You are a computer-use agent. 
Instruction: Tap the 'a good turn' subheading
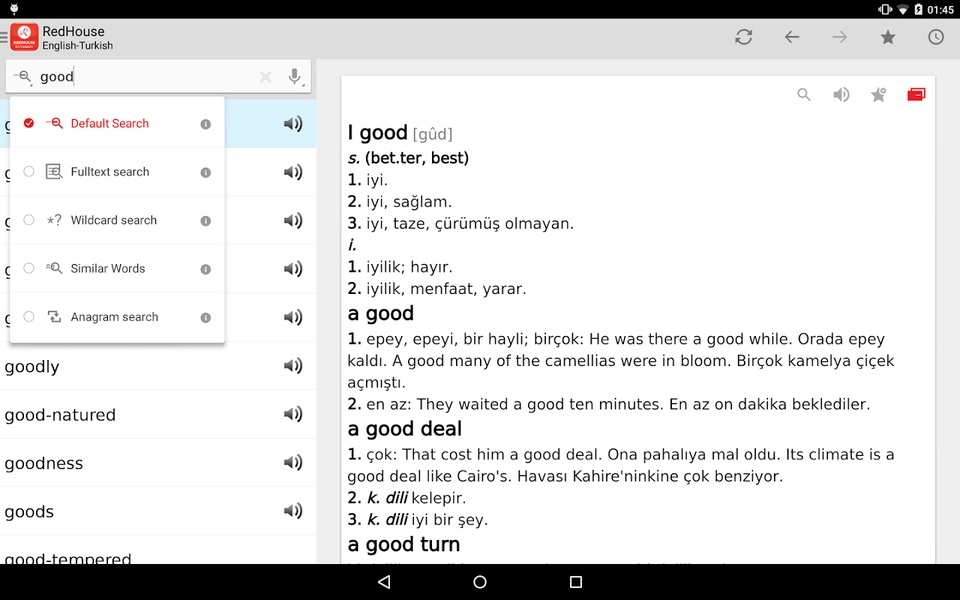(403, 544)
